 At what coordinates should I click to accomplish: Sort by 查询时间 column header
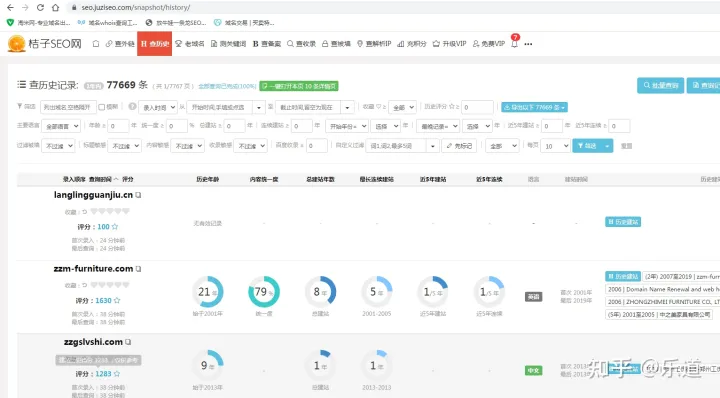(x=103, y=179)
